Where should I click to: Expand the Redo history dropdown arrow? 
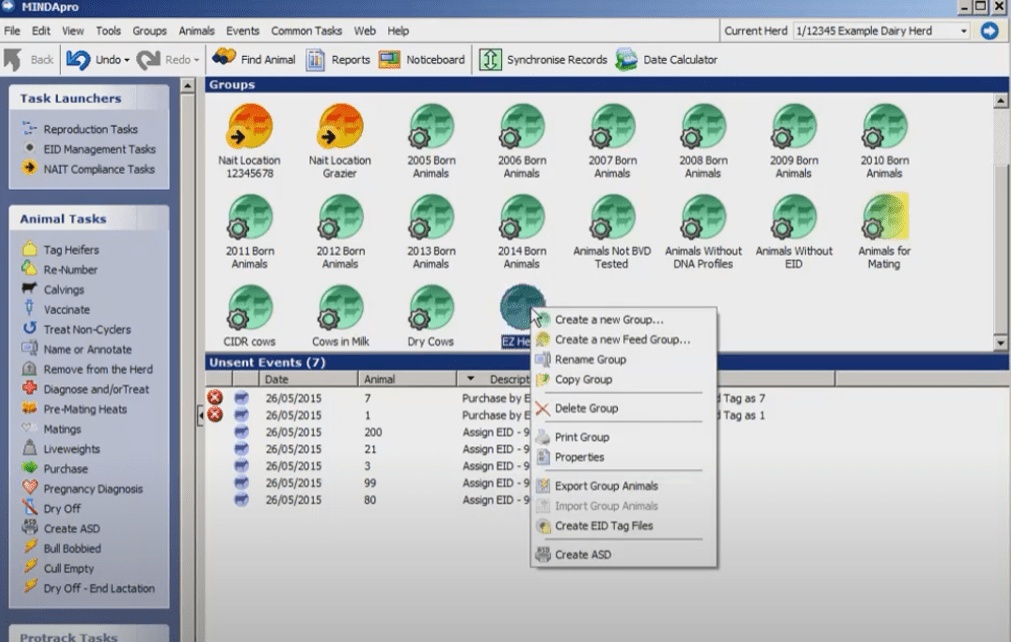[x=197, y=60]
